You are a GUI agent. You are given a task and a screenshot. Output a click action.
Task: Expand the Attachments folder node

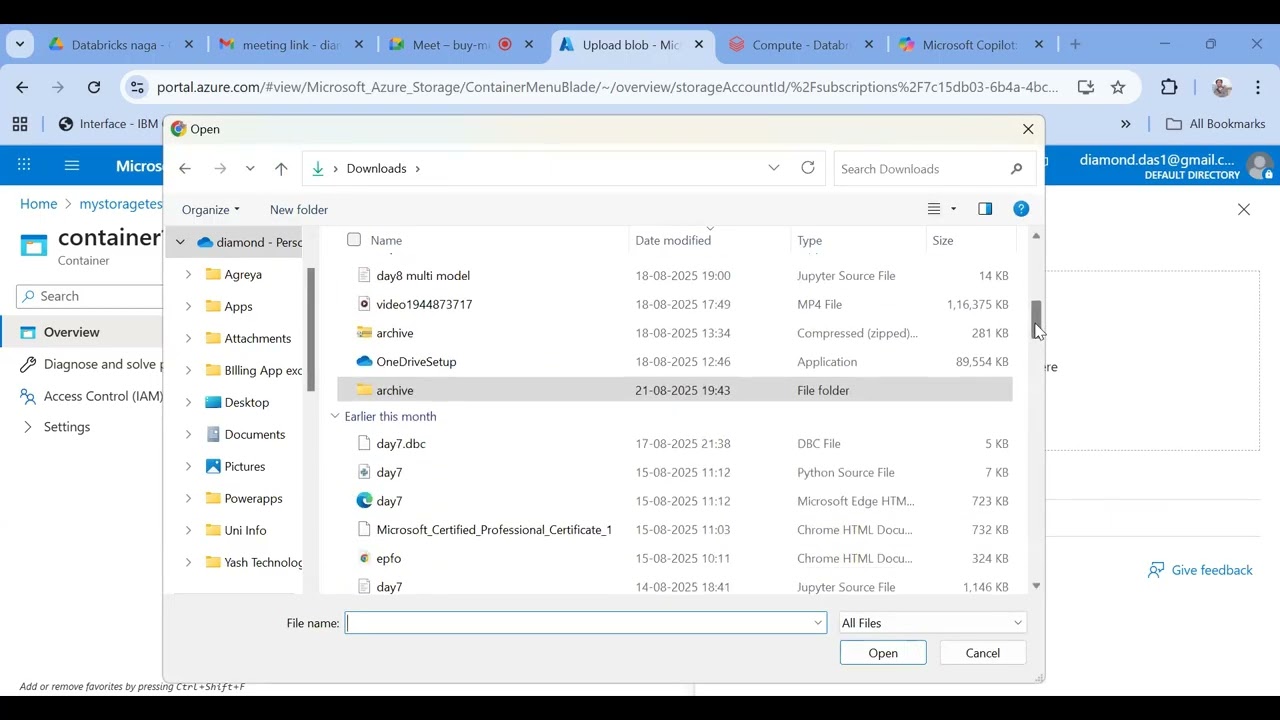(x=188, y=338)
